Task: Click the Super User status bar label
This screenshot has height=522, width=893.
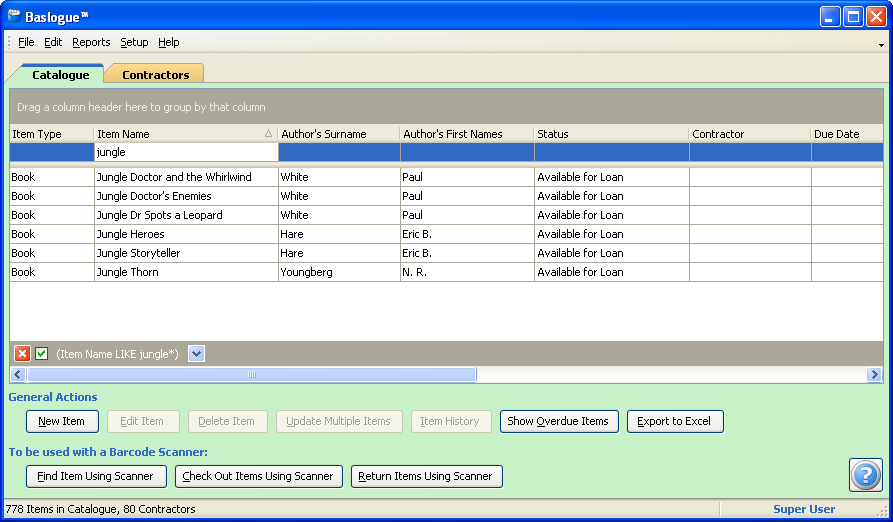Action: tap(804, 509)
